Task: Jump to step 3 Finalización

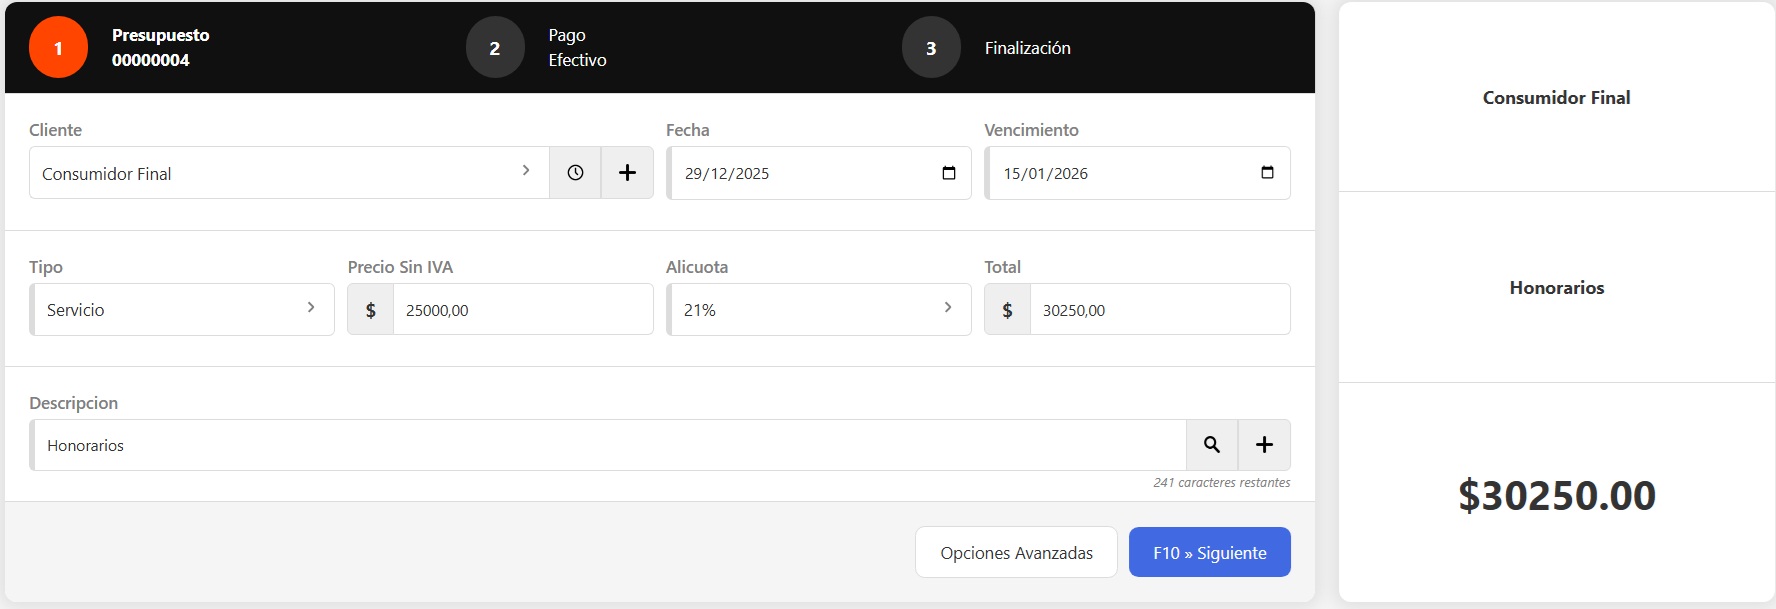Action: point(931,48)
